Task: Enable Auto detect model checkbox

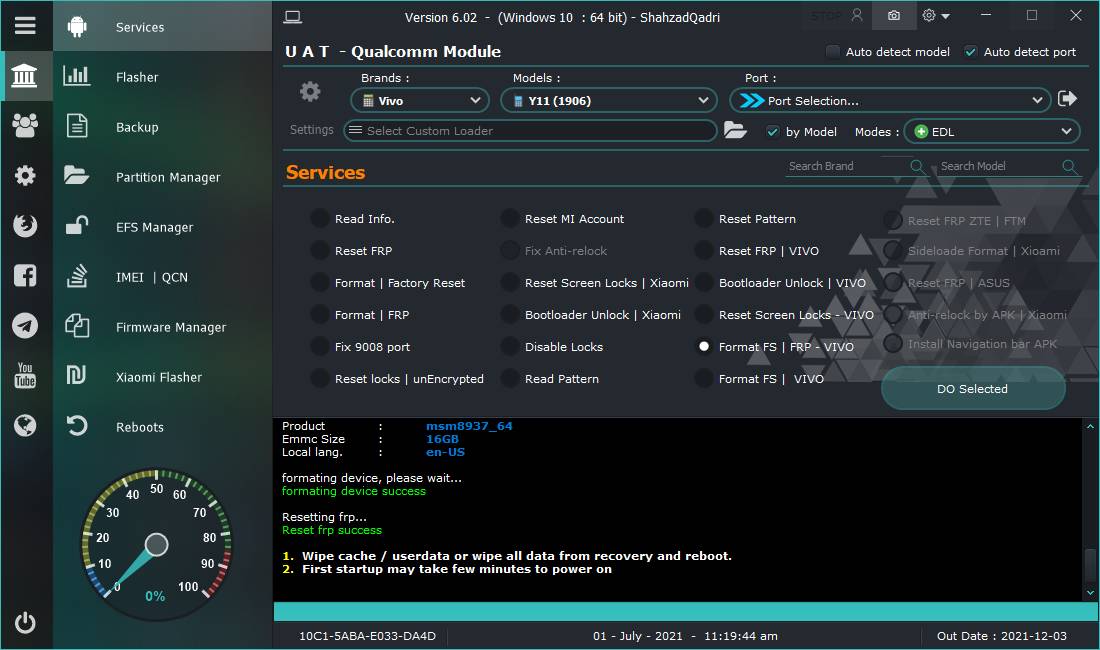Action: (833, 51)
